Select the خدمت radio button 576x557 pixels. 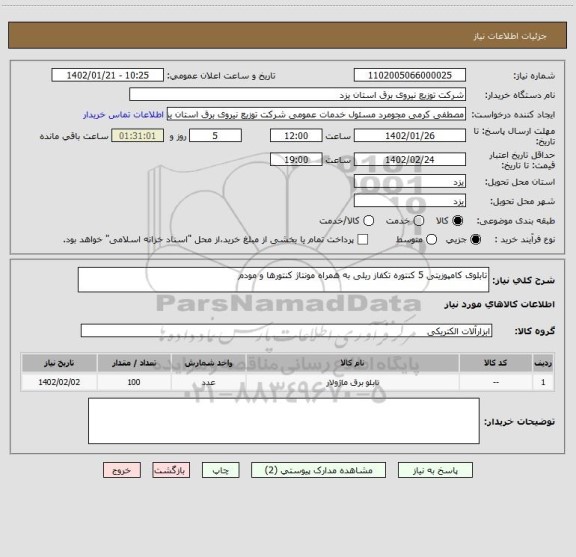point(419,221)
